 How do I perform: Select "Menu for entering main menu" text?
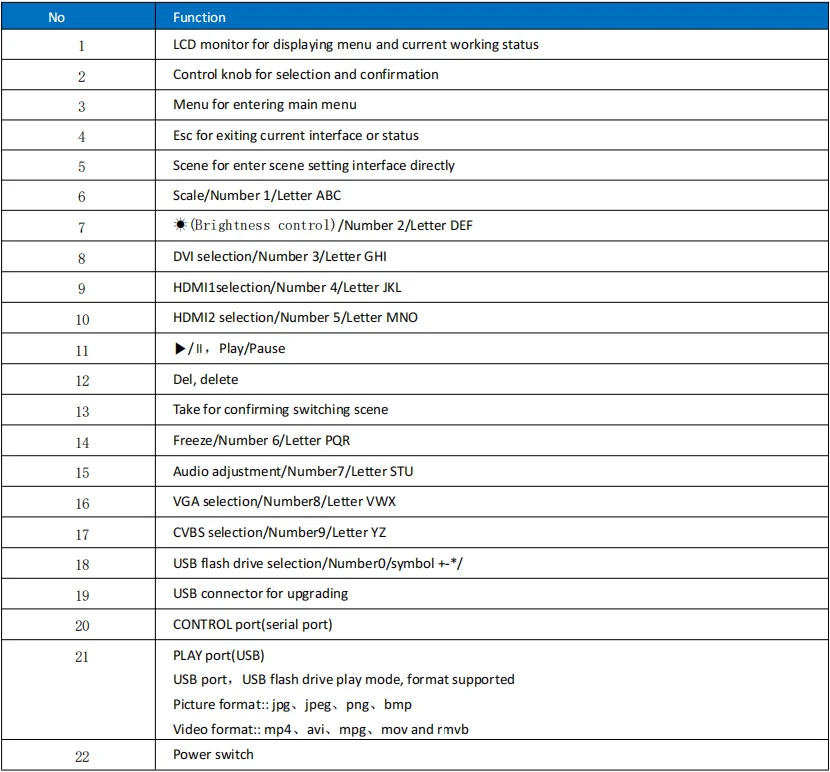(x=264, y=105)
